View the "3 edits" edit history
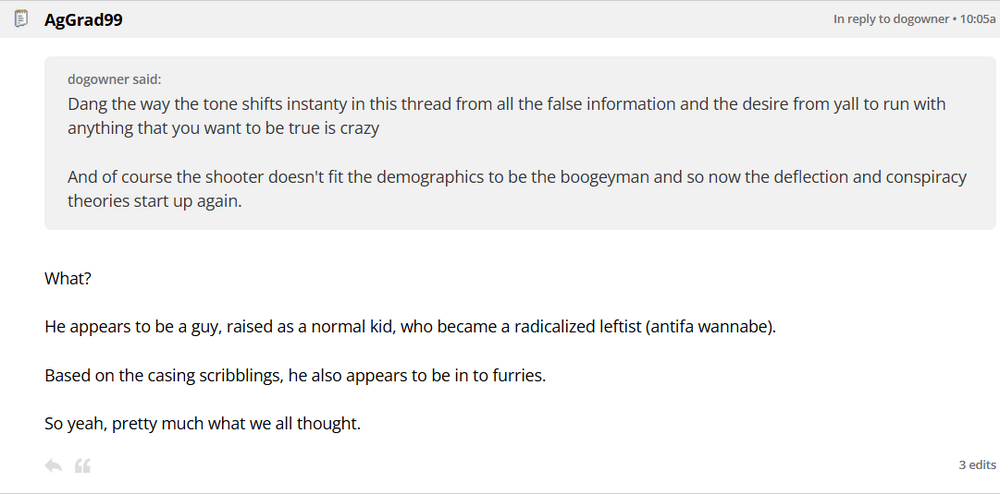 (x=977, y=465)
